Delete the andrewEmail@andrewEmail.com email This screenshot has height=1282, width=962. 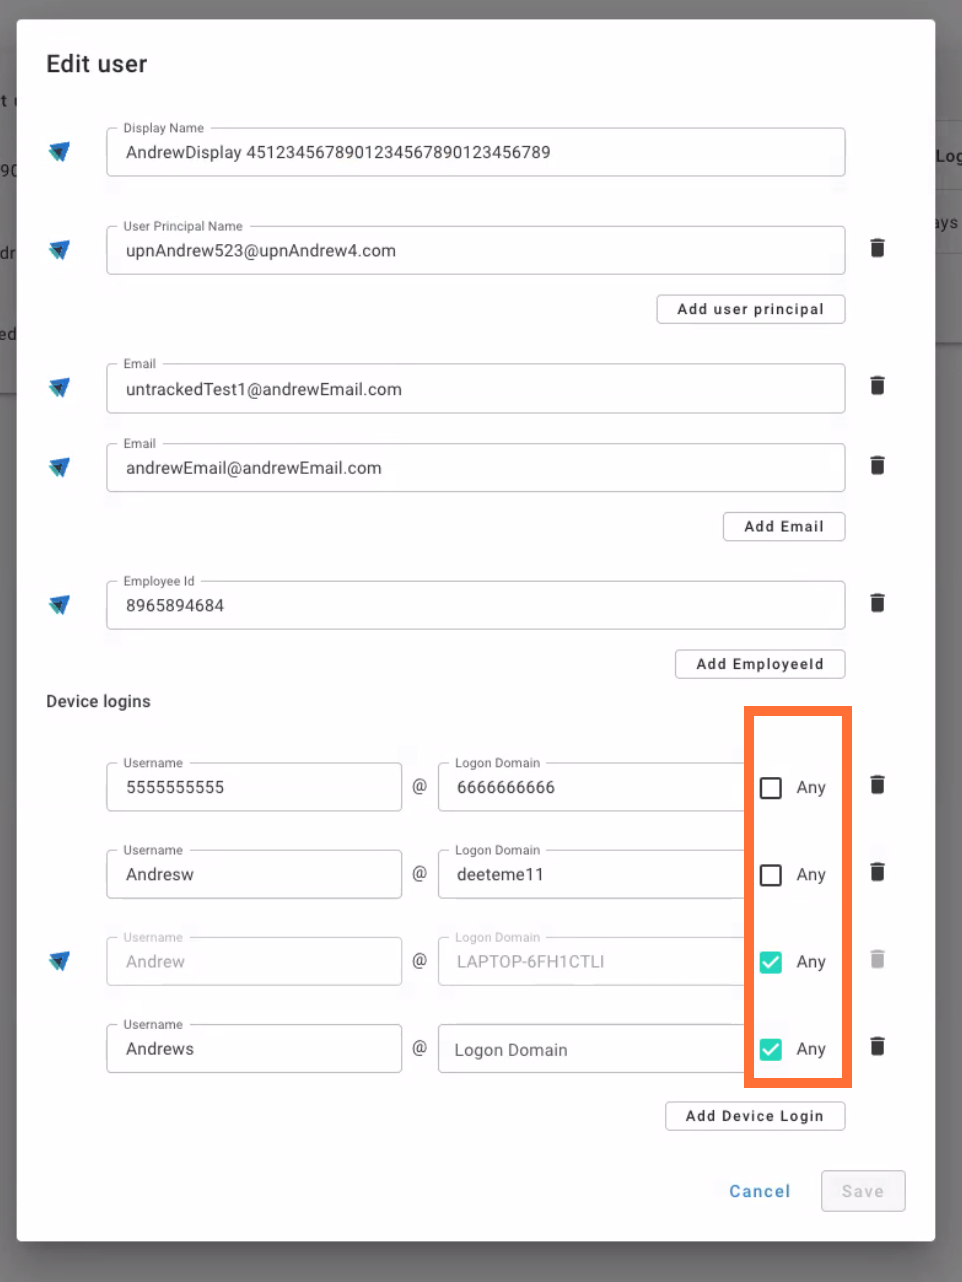[877, 465]
